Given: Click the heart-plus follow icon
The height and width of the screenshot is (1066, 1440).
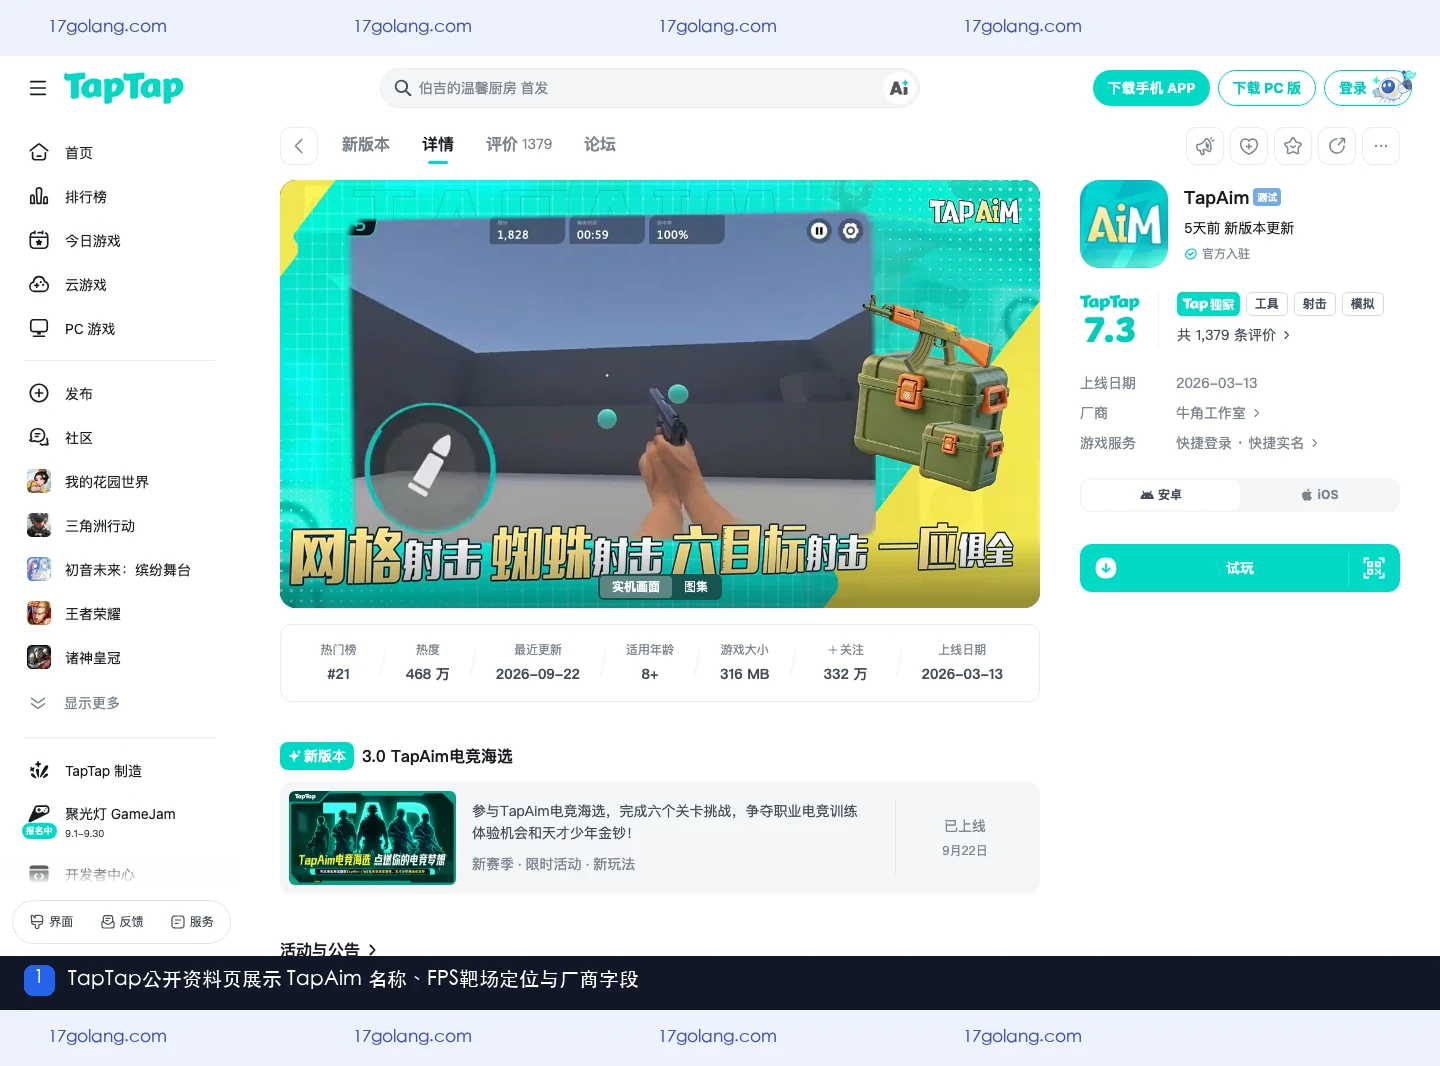Looking at the screenshot, I should click(x=1249, y=146).
